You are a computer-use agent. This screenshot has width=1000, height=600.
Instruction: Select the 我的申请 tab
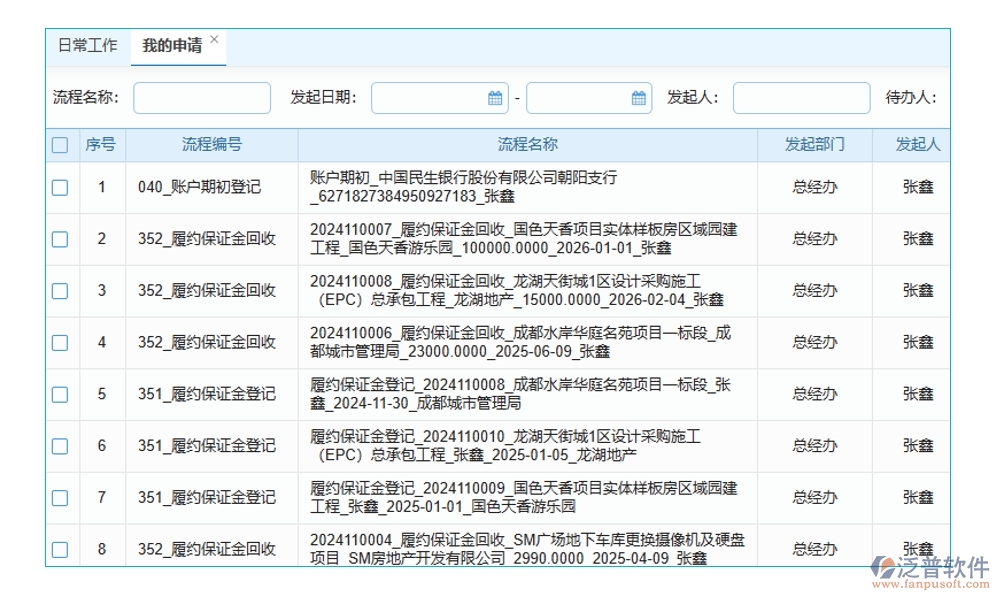[170, 44]
